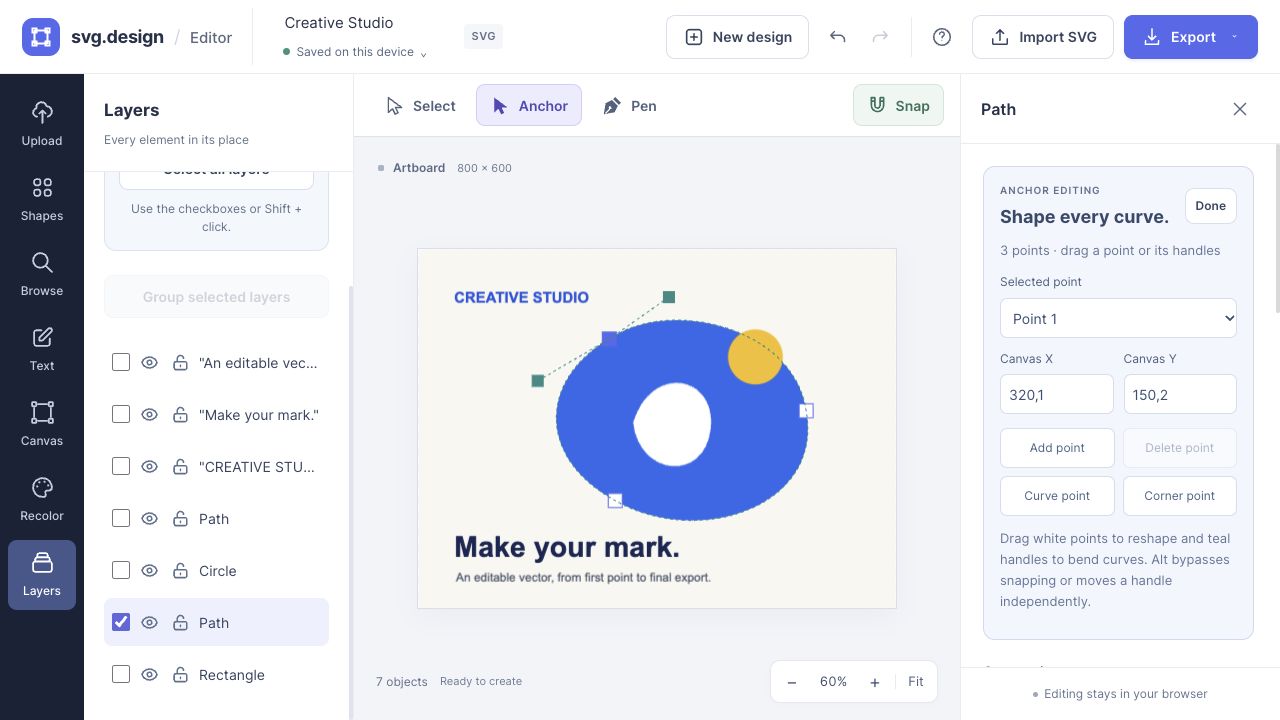Toggle lock on the Rectangle layer

coord(180,675)
